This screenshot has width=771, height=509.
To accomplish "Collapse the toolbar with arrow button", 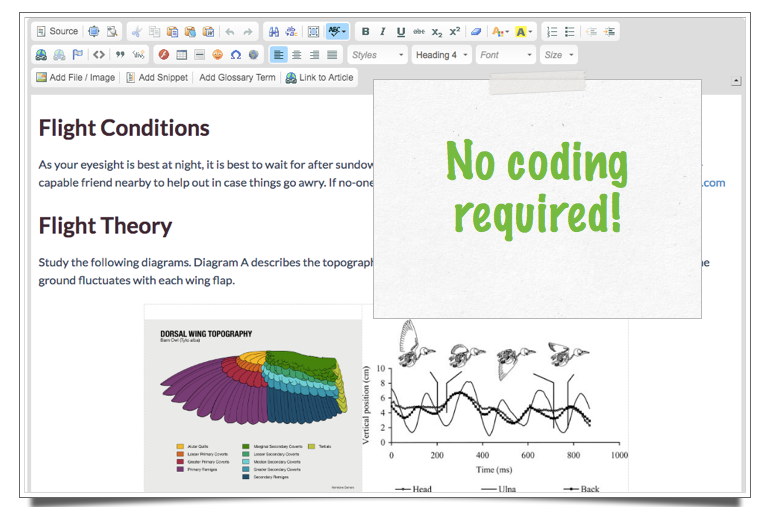I will tap(736, 81).
